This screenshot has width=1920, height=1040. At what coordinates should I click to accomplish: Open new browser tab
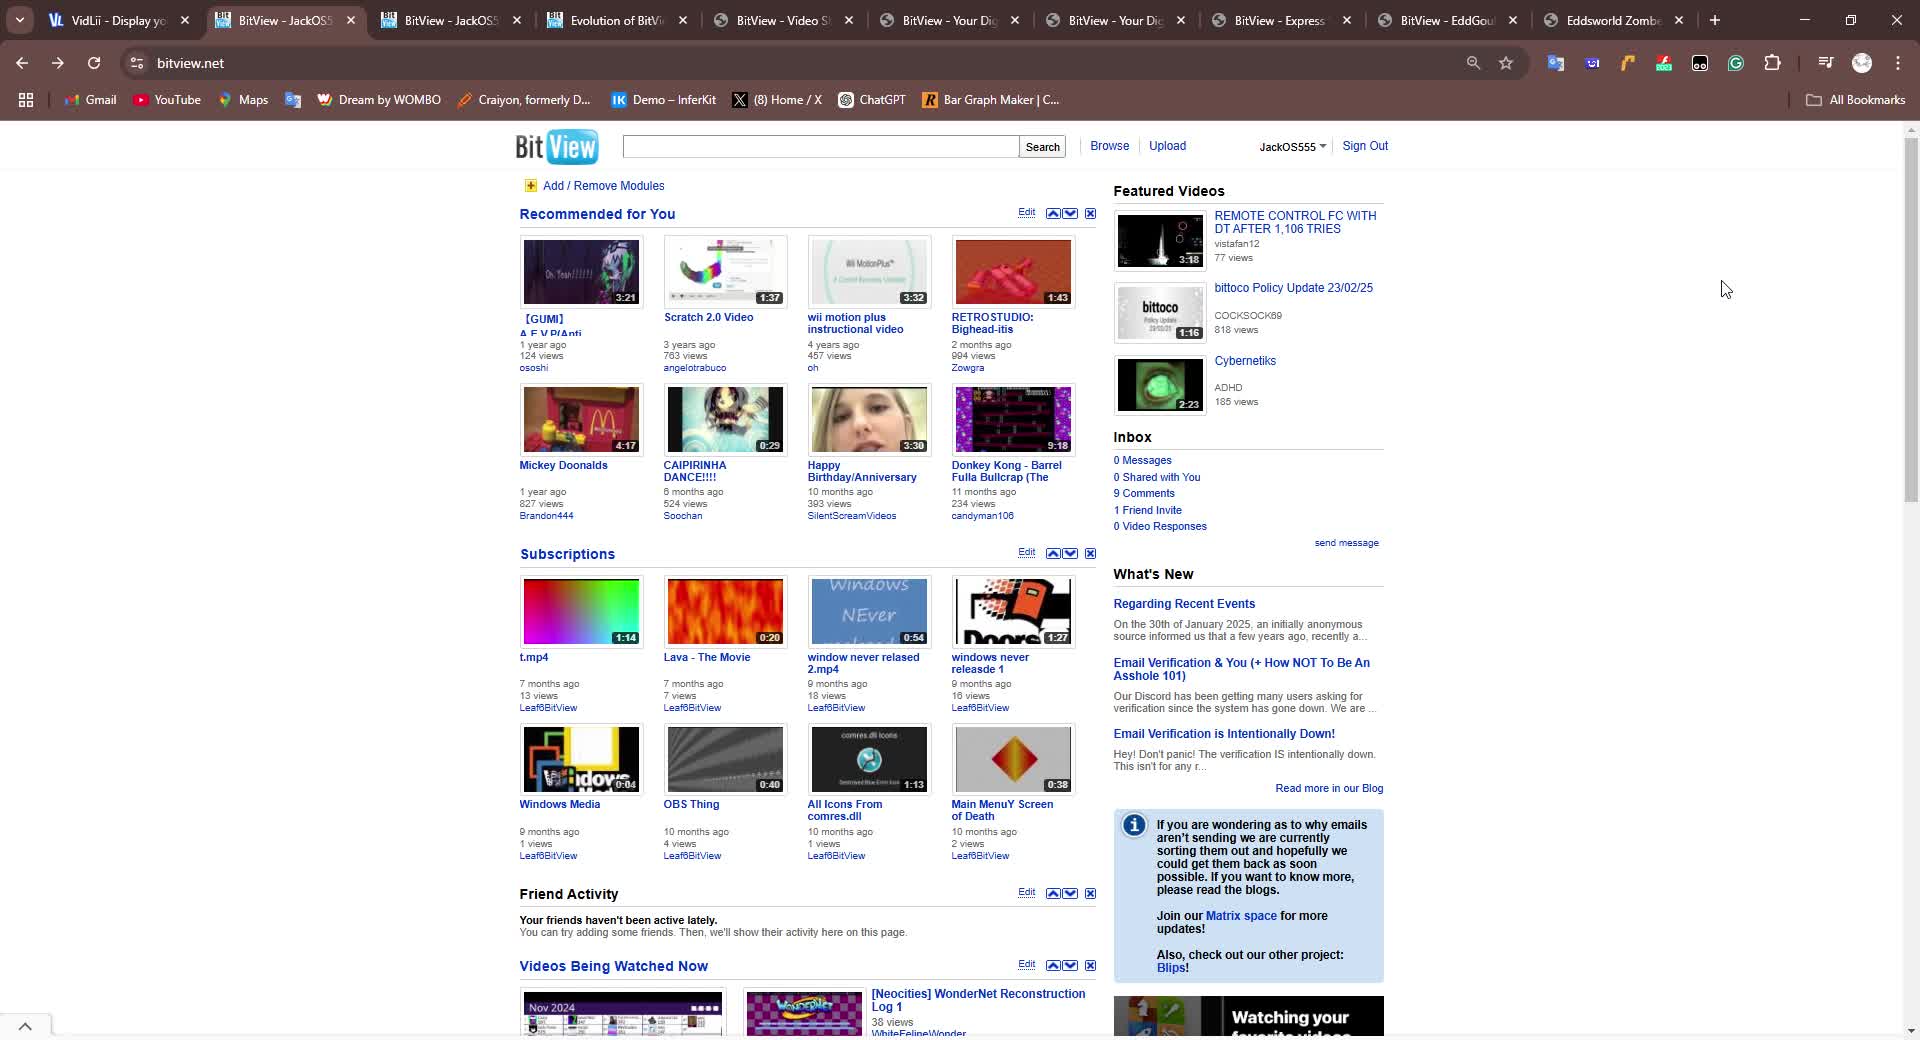point(1715,20)
